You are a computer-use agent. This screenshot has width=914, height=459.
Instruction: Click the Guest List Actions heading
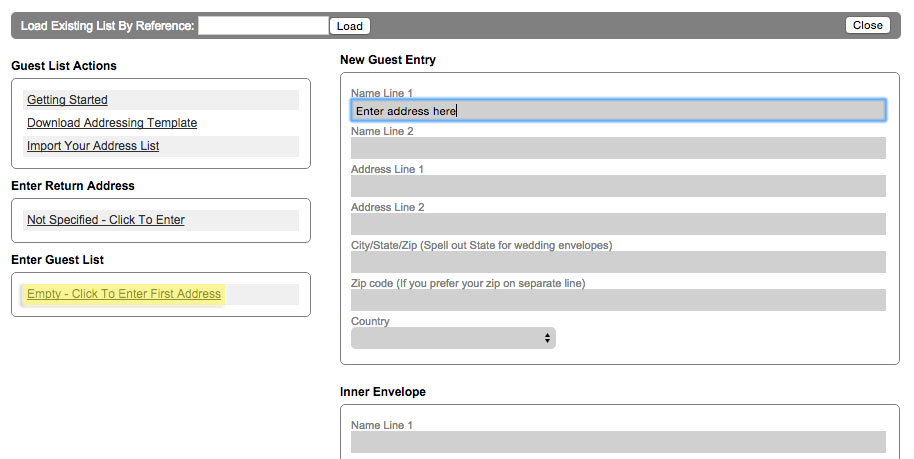[64, 66]
